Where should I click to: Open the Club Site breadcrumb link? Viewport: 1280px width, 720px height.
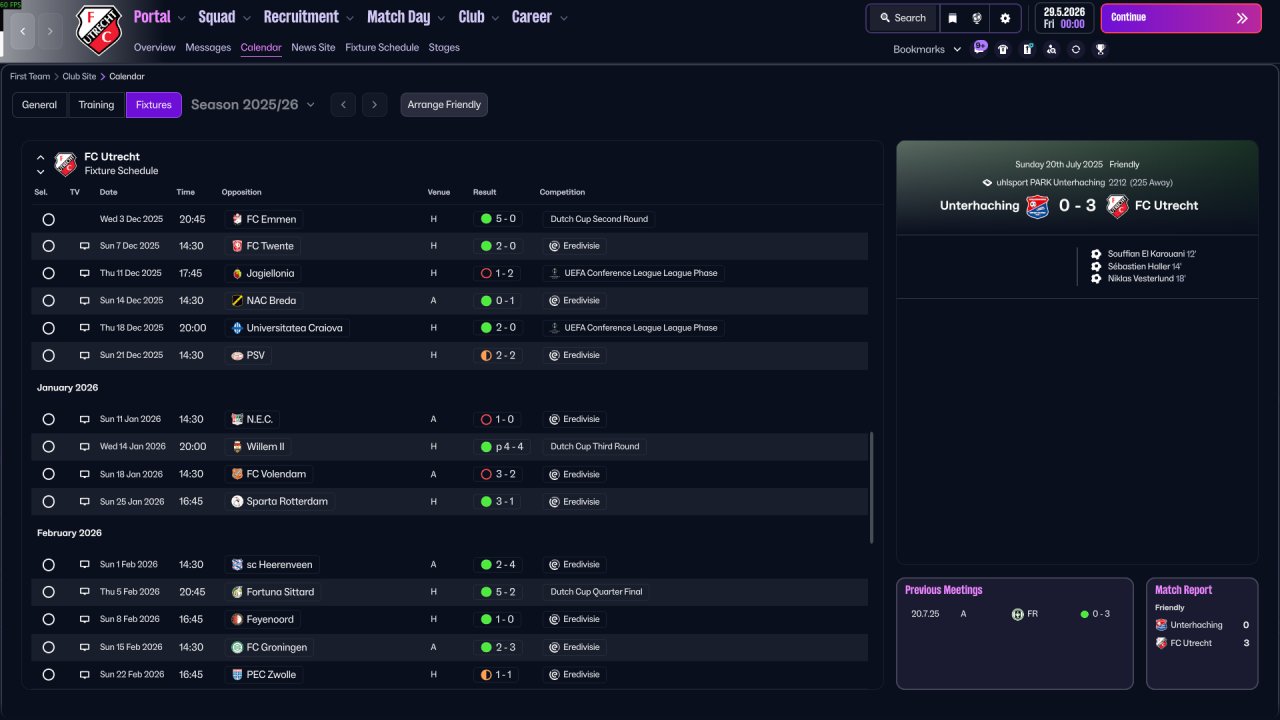79,76
